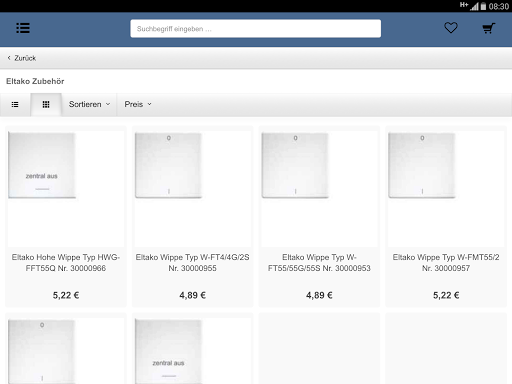Switch to grid view layout

pyautogui.click(x=46, y=105)
